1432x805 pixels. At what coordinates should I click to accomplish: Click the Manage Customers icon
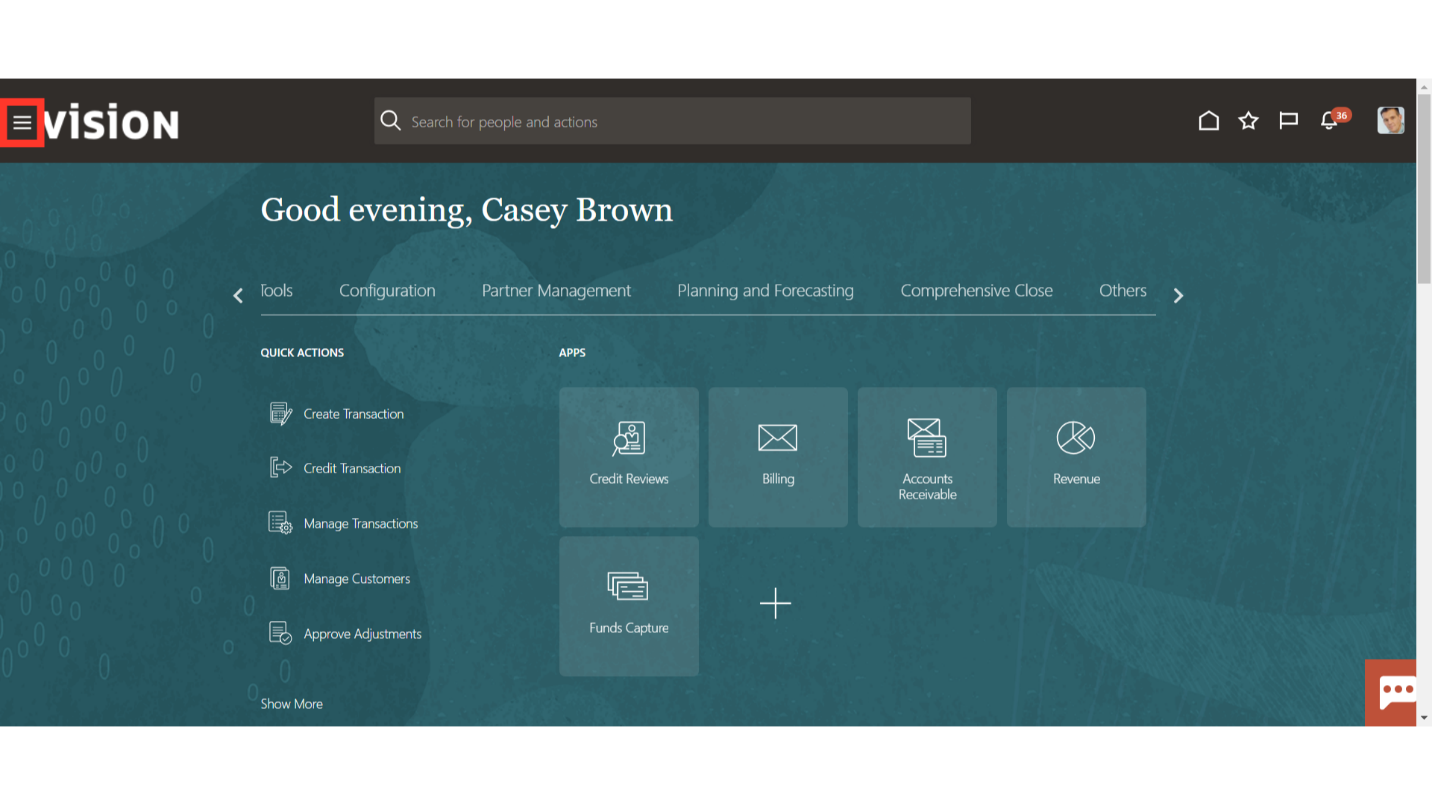tap(281, 578)
